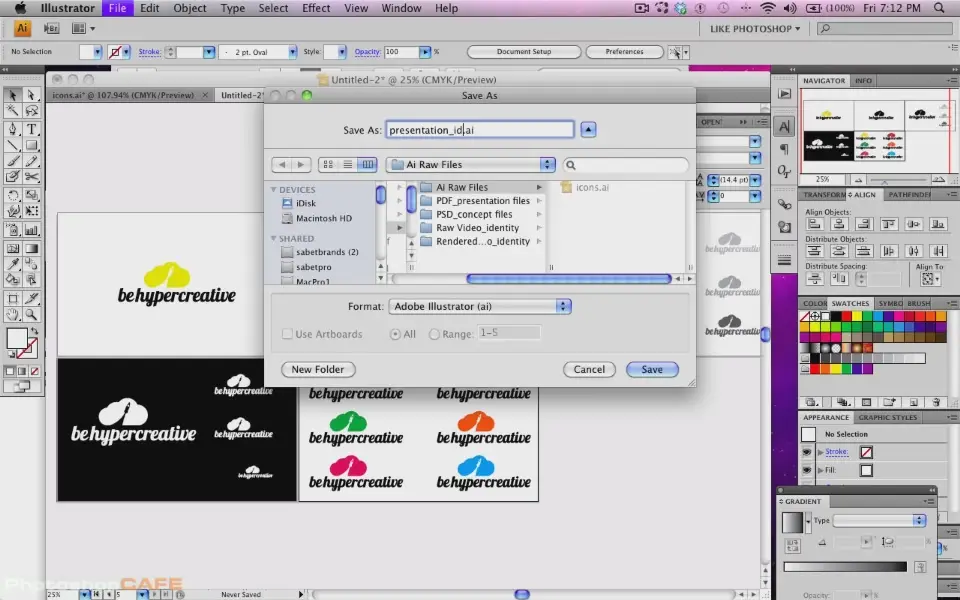Select the Gradient tool in the toolbox

click(x=31, y=249)
